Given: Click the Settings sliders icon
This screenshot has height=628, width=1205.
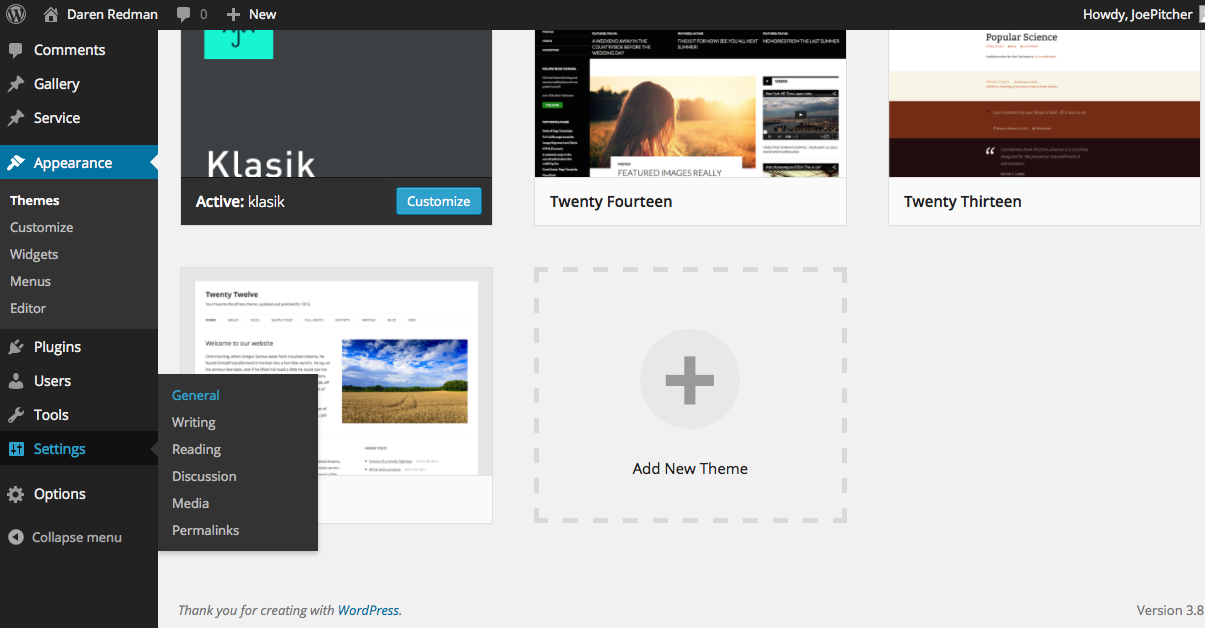Looking at the screenshot, I should (x=16, y=449).
